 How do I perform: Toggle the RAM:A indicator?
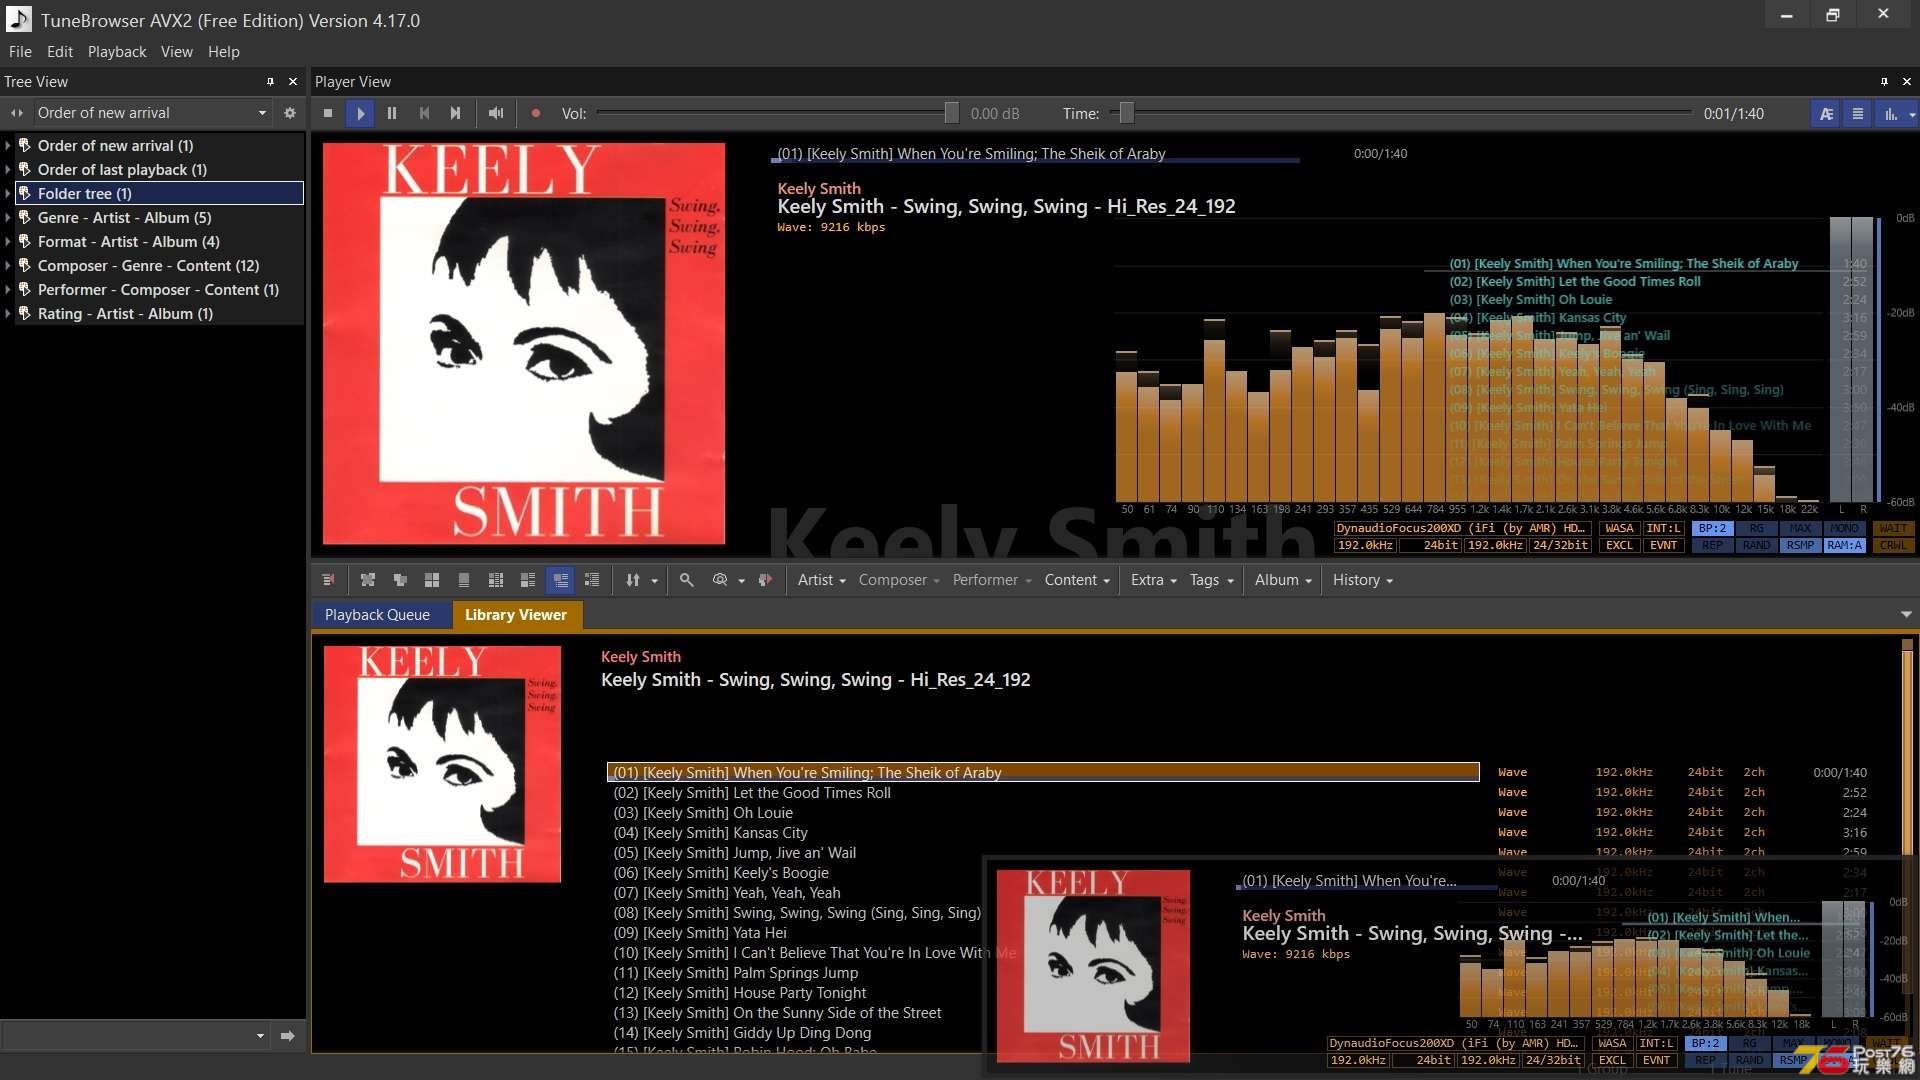(1844, 545)
